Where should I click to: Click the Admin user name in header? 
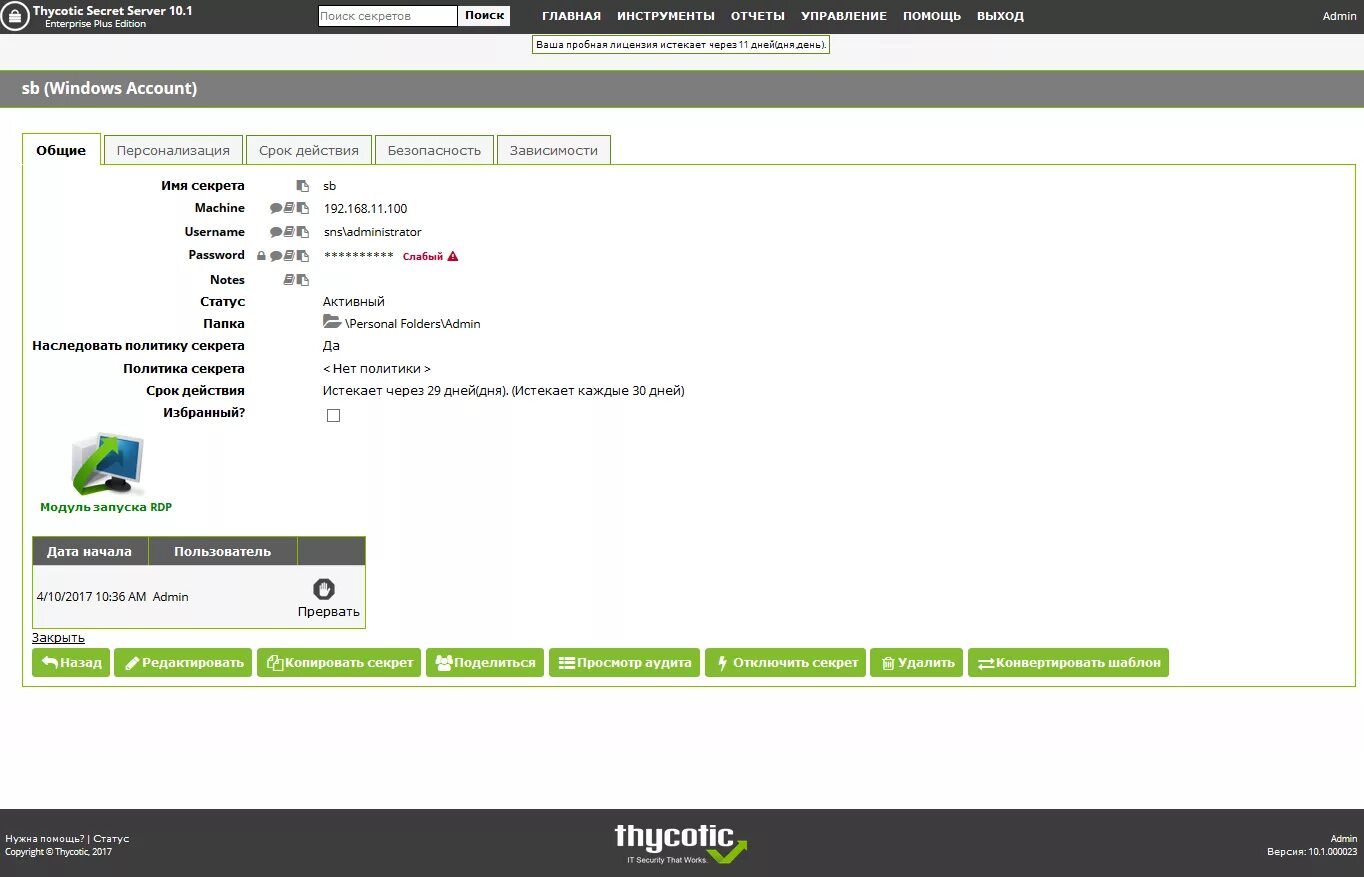click(x=1340, y=16)
